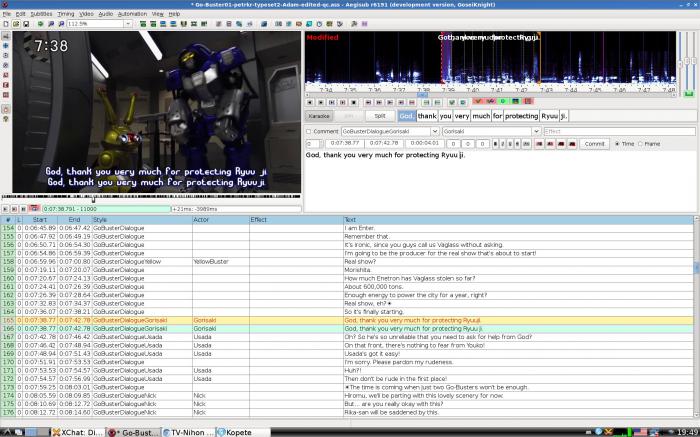
Task: Open the Automation menu
Action: coord(132,14)
